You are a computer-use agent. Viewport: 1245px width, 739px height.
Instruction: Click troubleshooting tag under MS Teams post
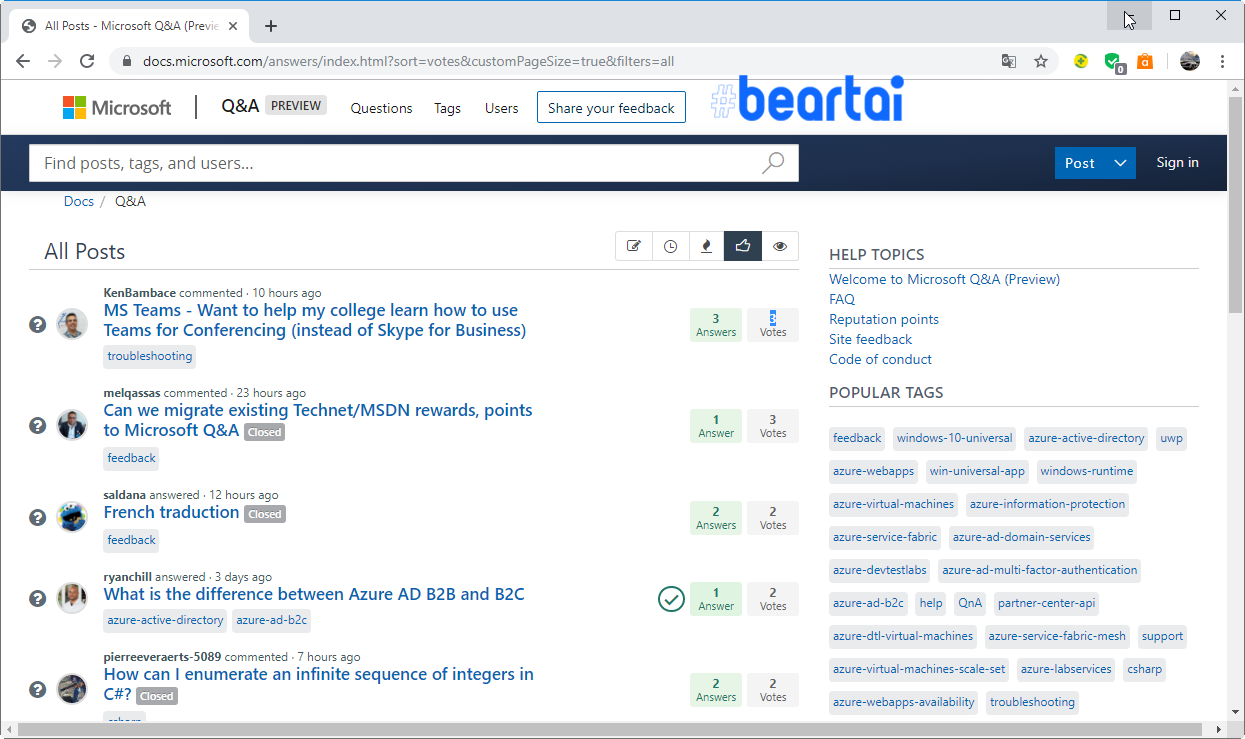point(150,356)
